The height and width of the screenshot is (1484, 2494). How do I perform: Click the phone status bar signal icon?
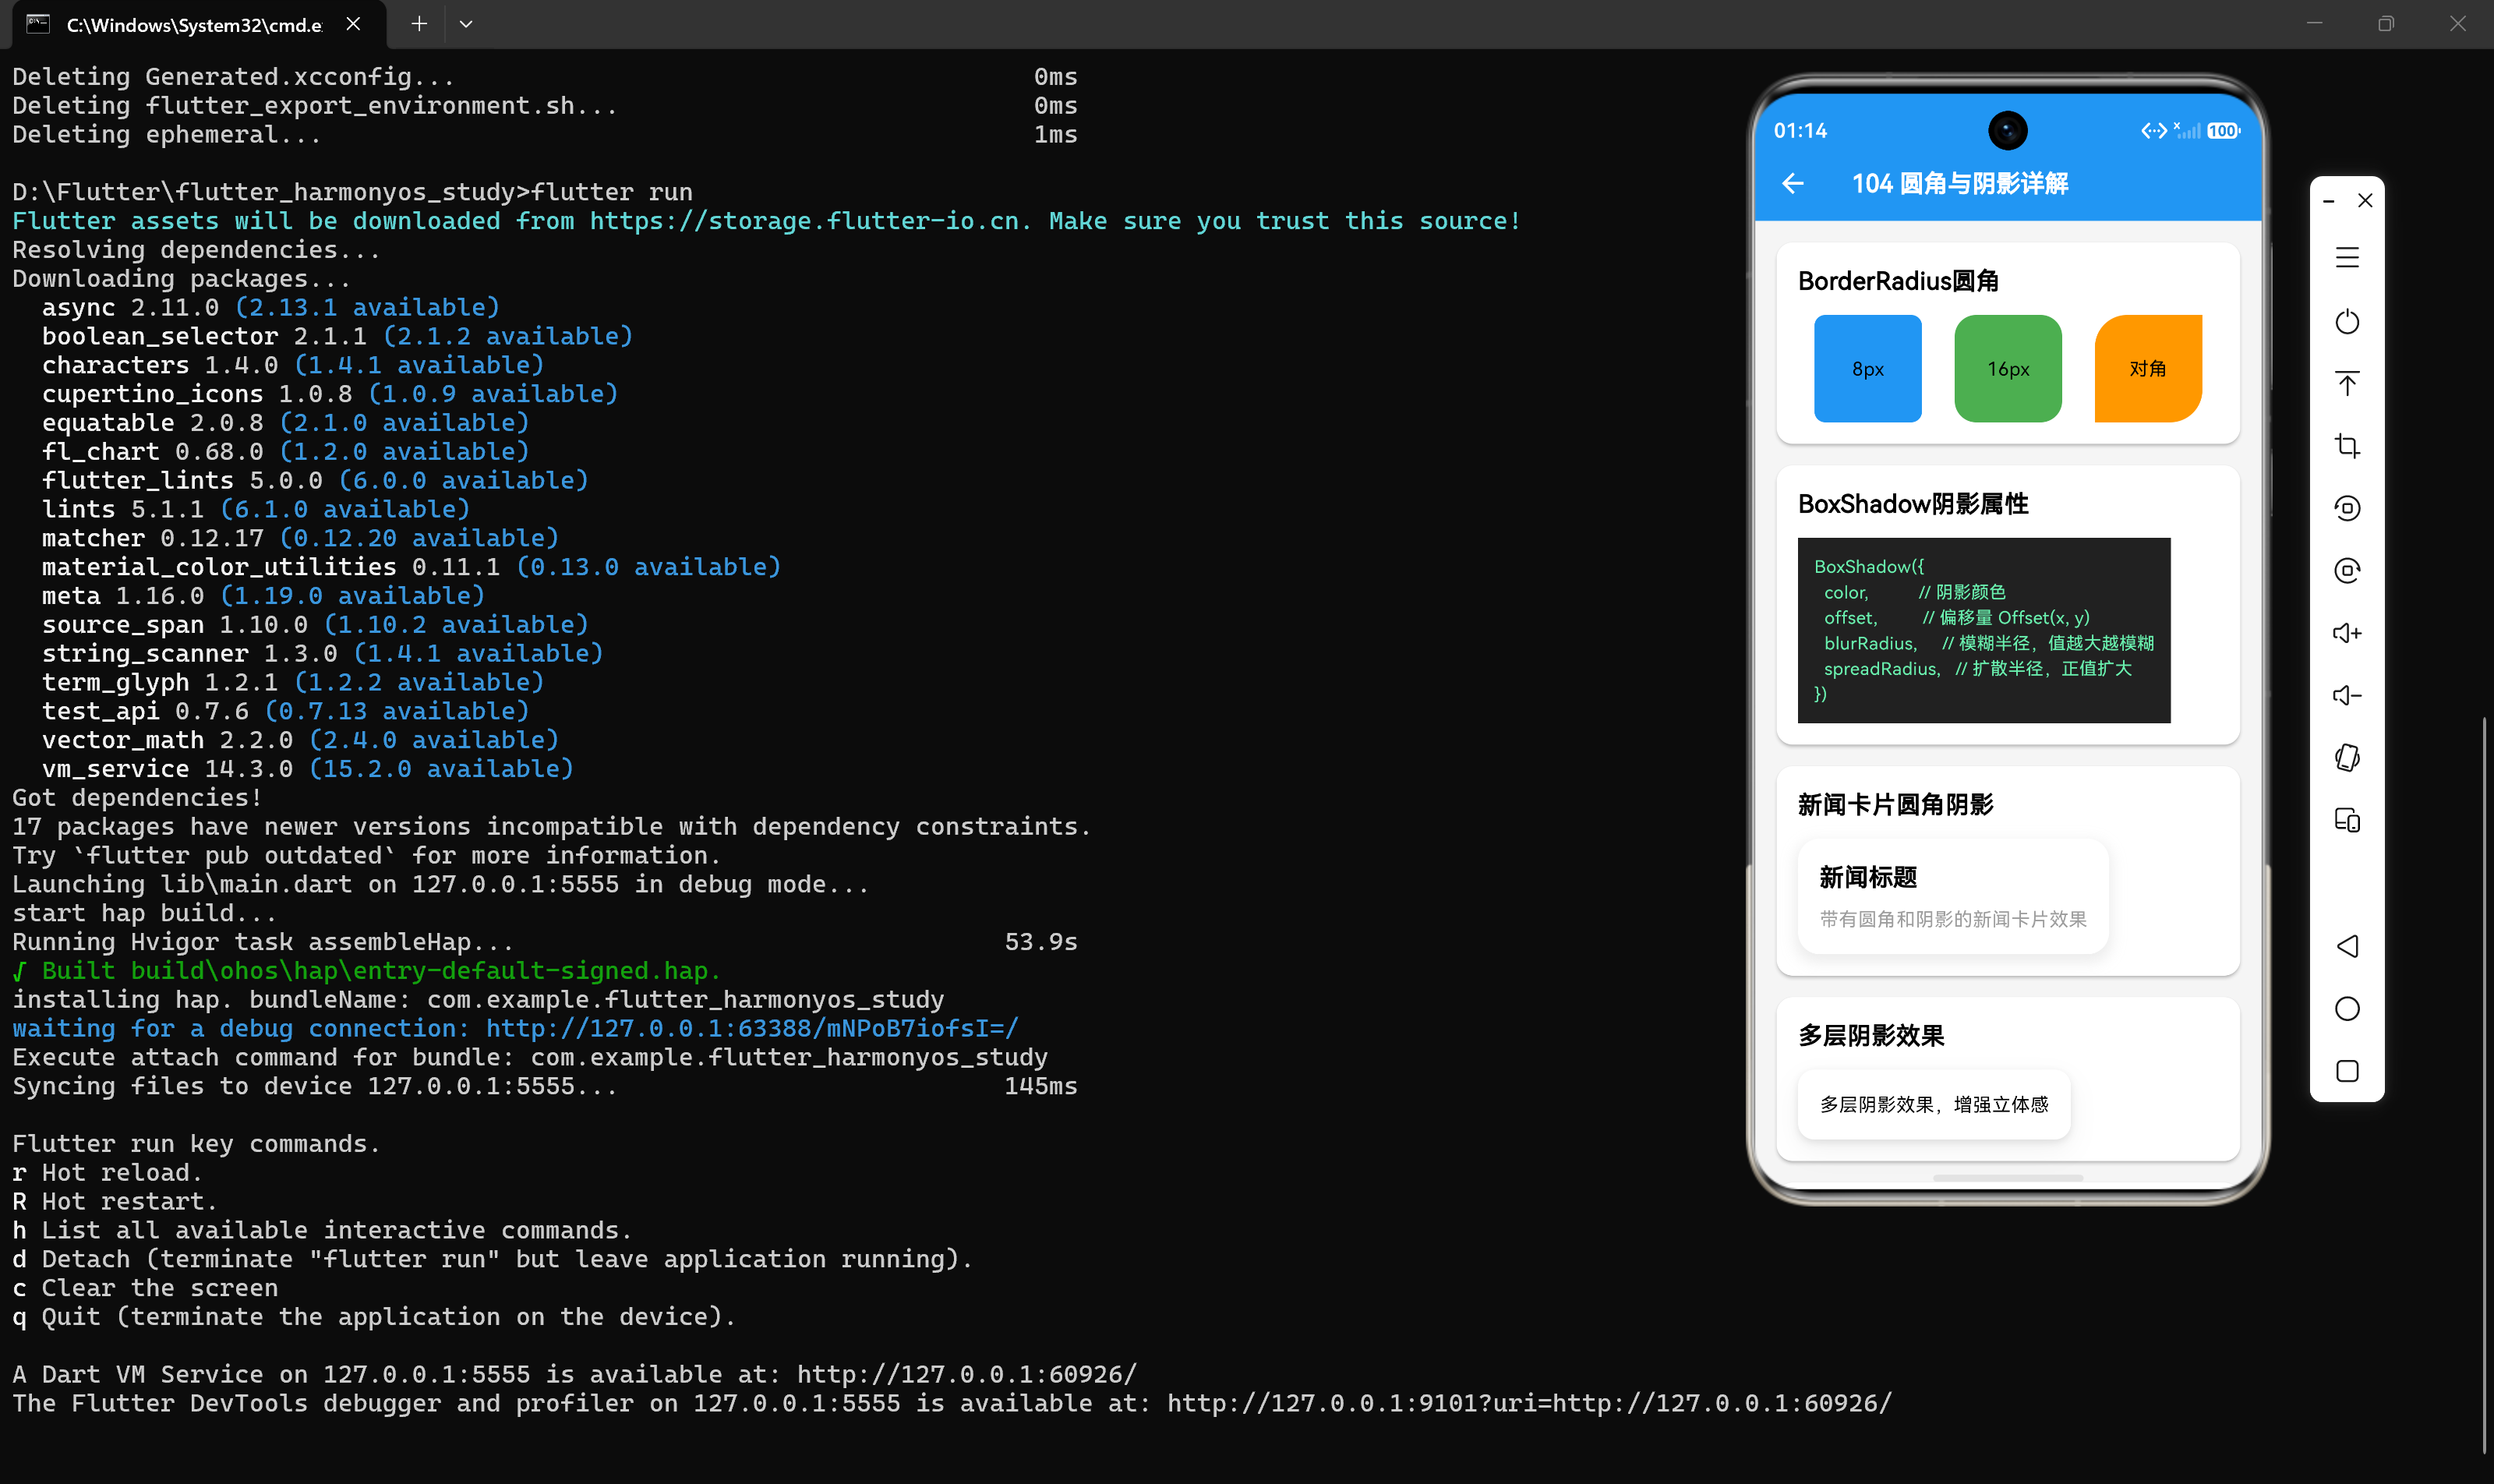coord(2188,131)
